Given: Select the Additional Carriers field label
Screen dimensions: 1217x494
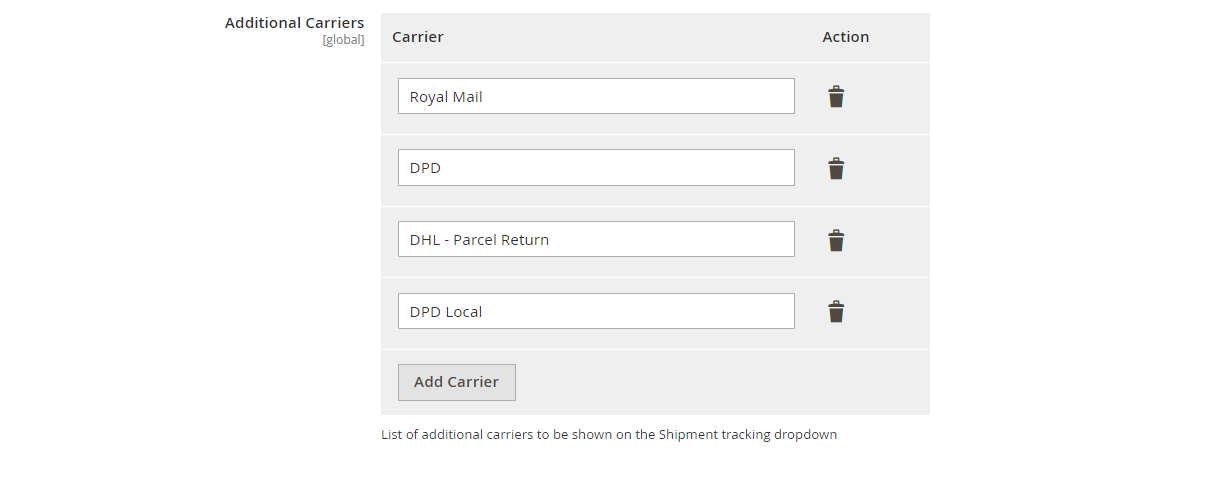Looking at the screenshot, I should [x=294, y=22].
